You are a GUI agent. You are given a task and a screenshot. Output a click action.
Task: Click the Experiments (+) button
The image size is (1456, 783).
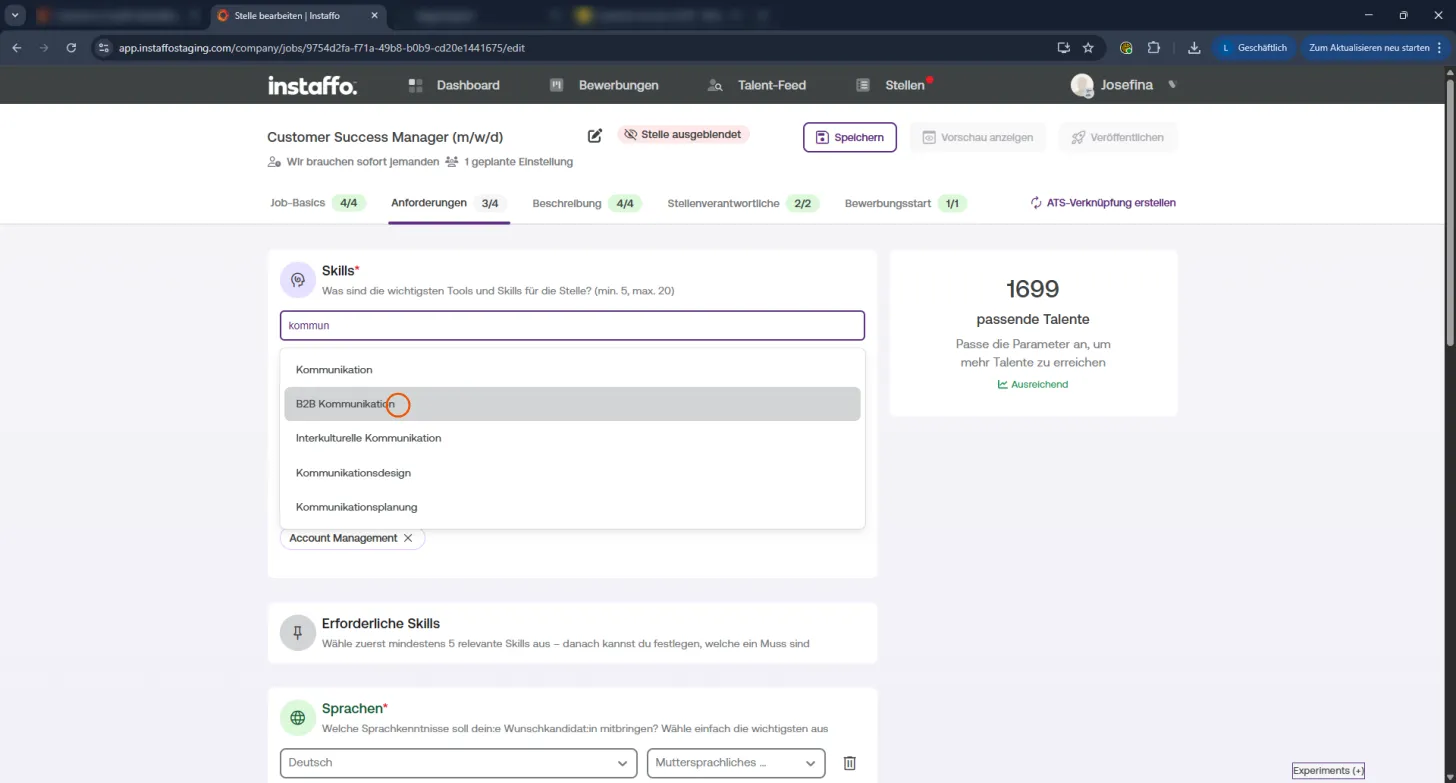tap(1328, 771)
